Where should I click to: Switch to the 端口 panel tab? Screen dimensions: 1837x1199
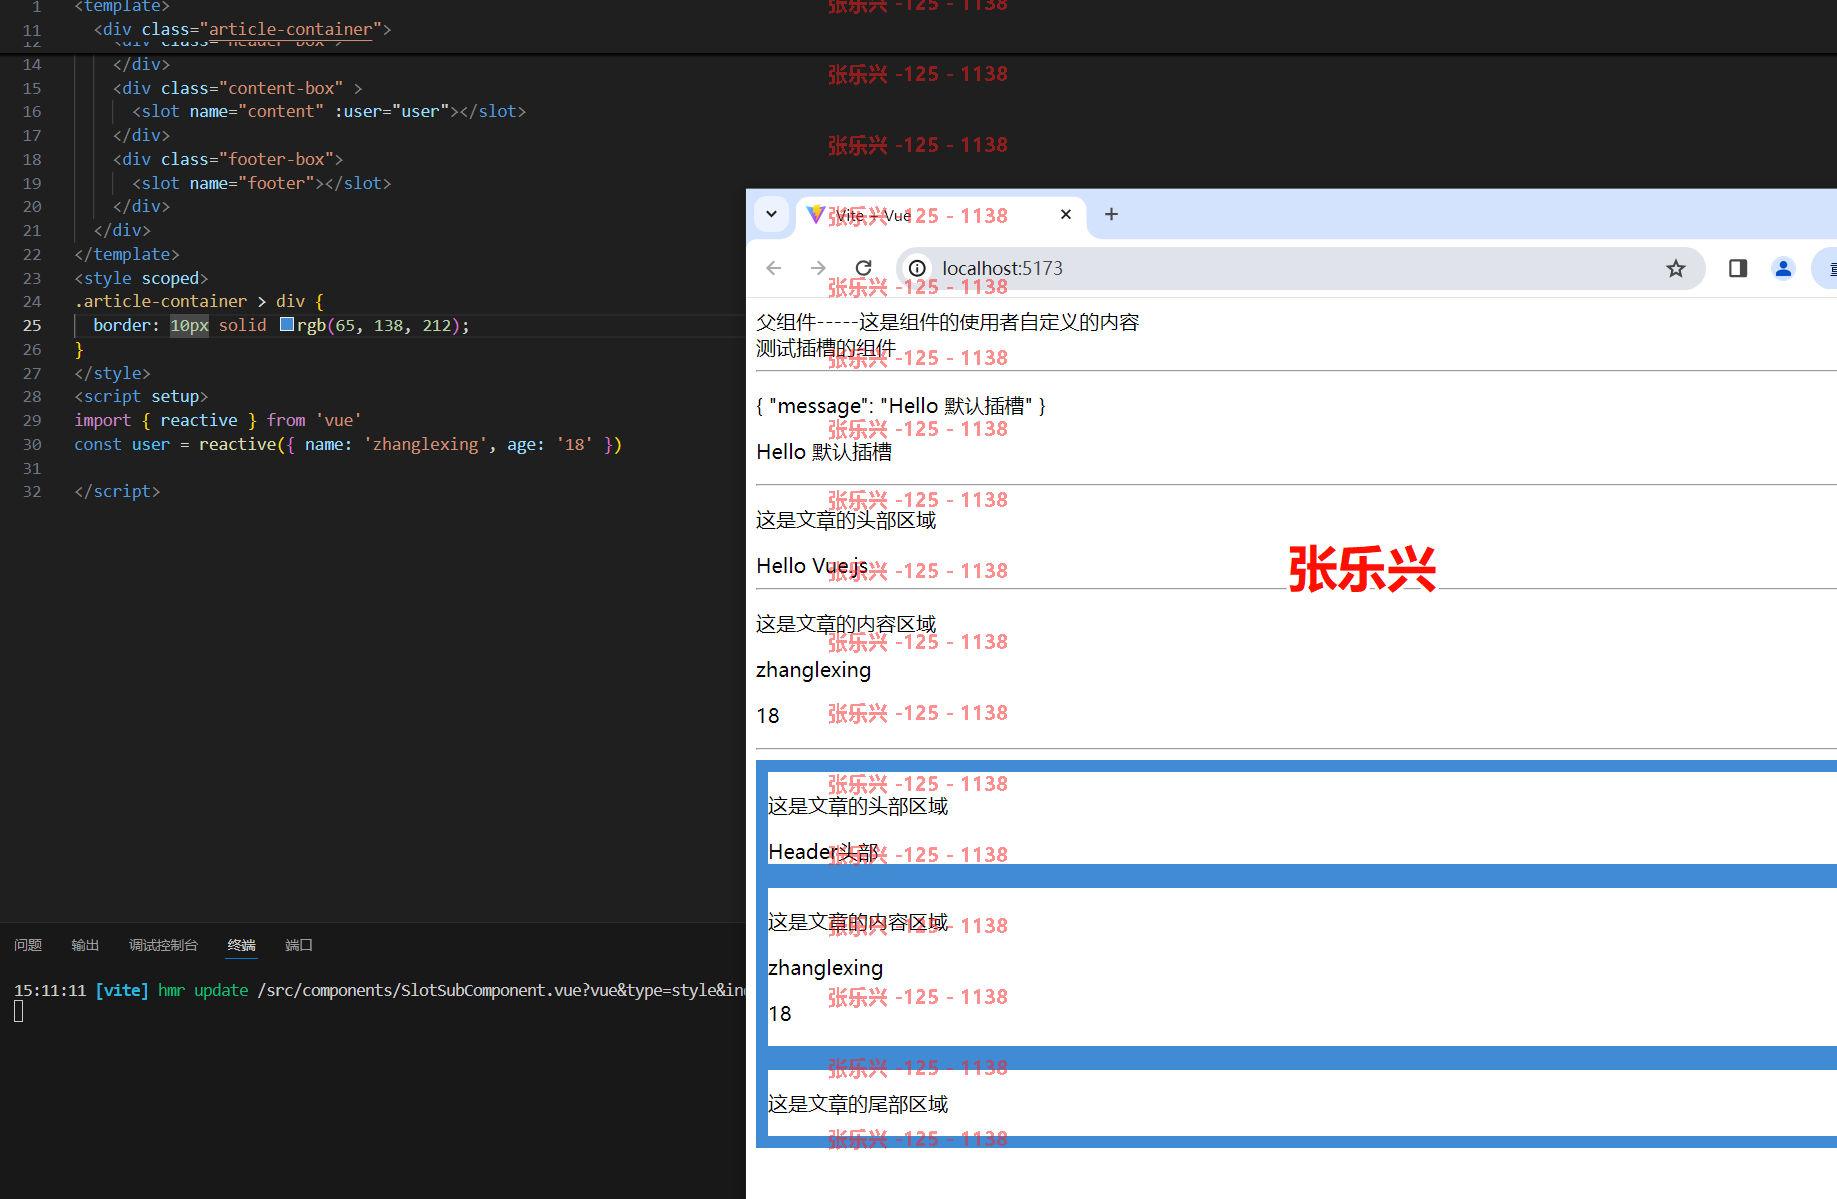[299, 945]
